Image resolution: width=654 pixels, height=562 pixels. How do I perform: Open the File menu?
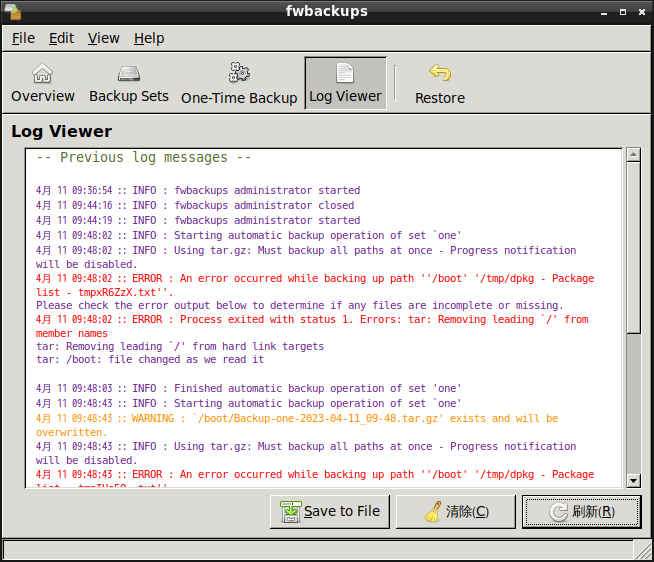pyautogui.click(x=23, y=38)
